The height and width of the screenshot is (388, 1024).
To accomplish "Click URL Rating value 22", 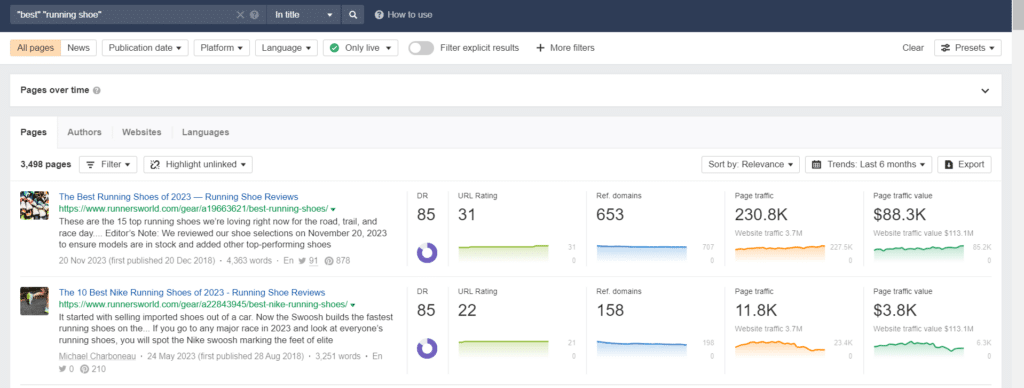I will (468, 310).
